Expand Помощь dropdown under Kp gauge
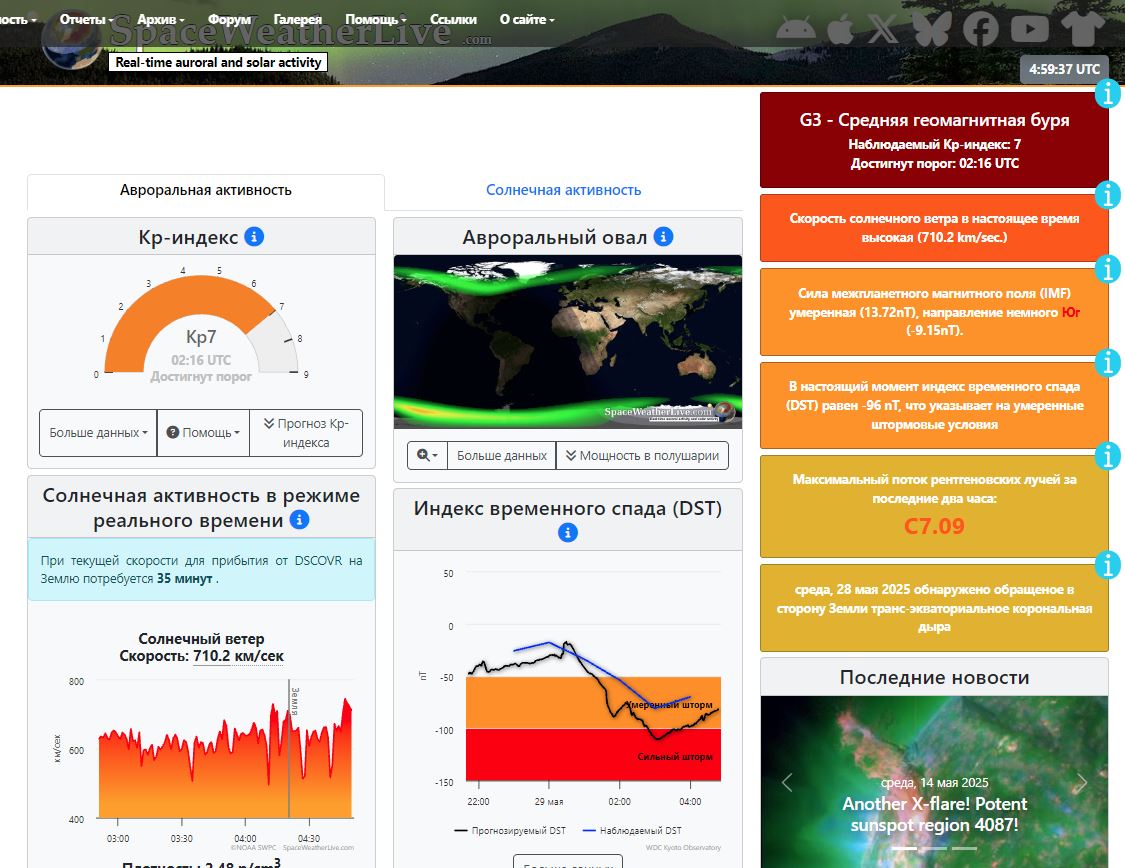 [203, 433]
